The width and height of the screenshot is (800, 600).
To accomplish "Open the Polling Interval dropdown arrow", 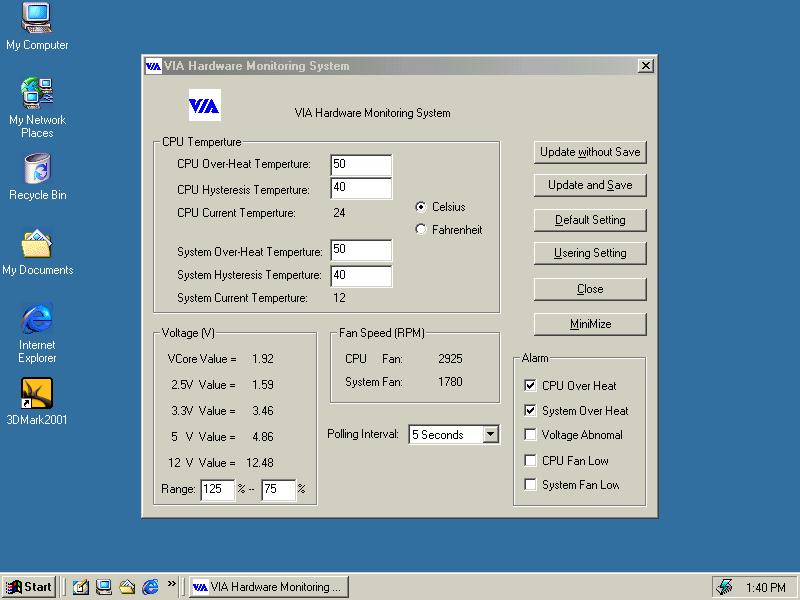I will coord(490,435).
